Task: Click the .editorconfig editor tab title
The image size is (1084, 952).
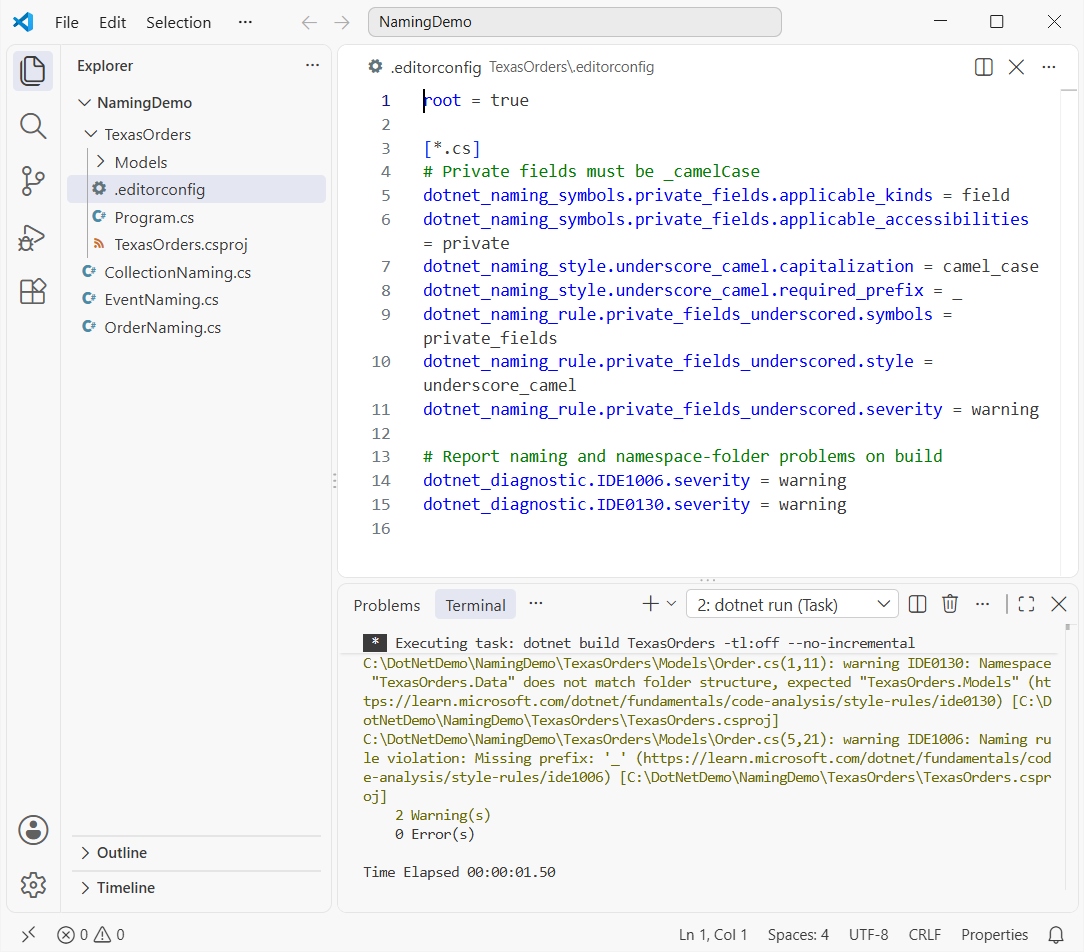Action: tap(436, 67)
